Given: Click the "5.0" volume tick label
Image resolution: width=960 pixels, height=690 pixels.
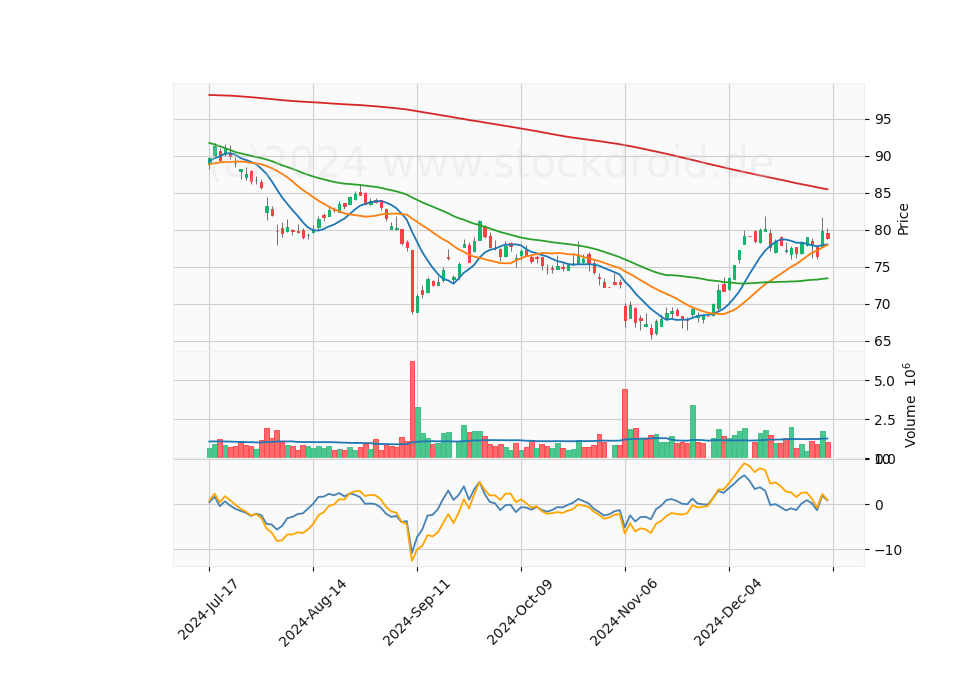Looking at the screenshot, I should point(885,381).
